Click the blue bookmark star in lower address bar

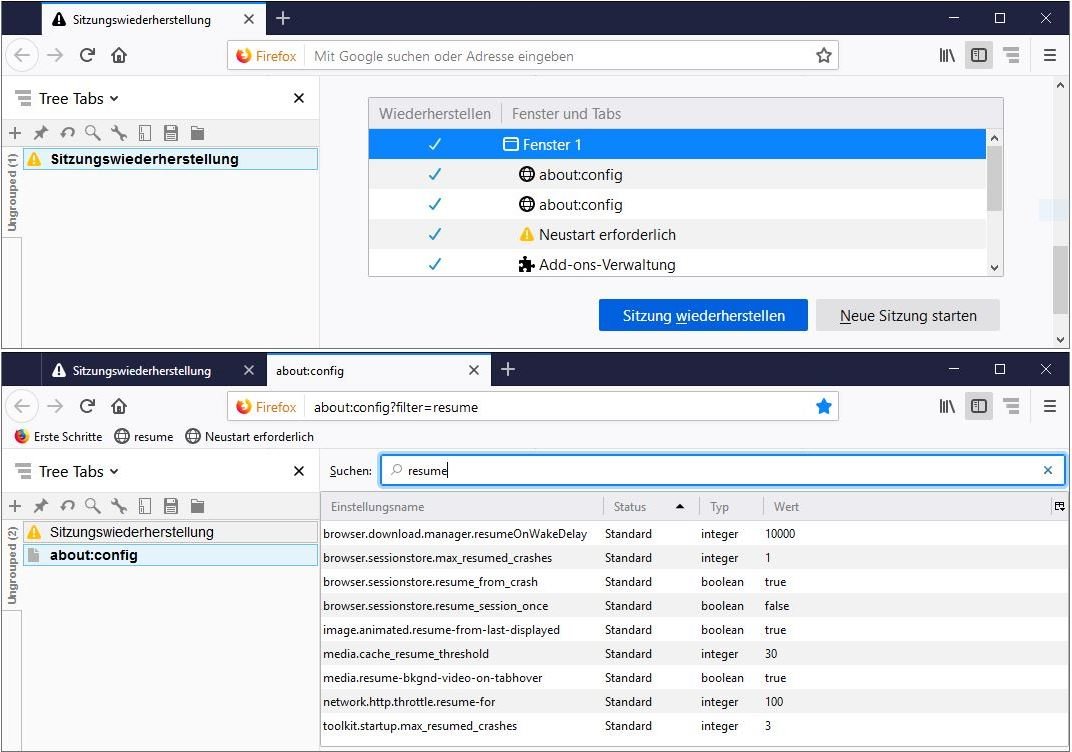coord(823,407)
